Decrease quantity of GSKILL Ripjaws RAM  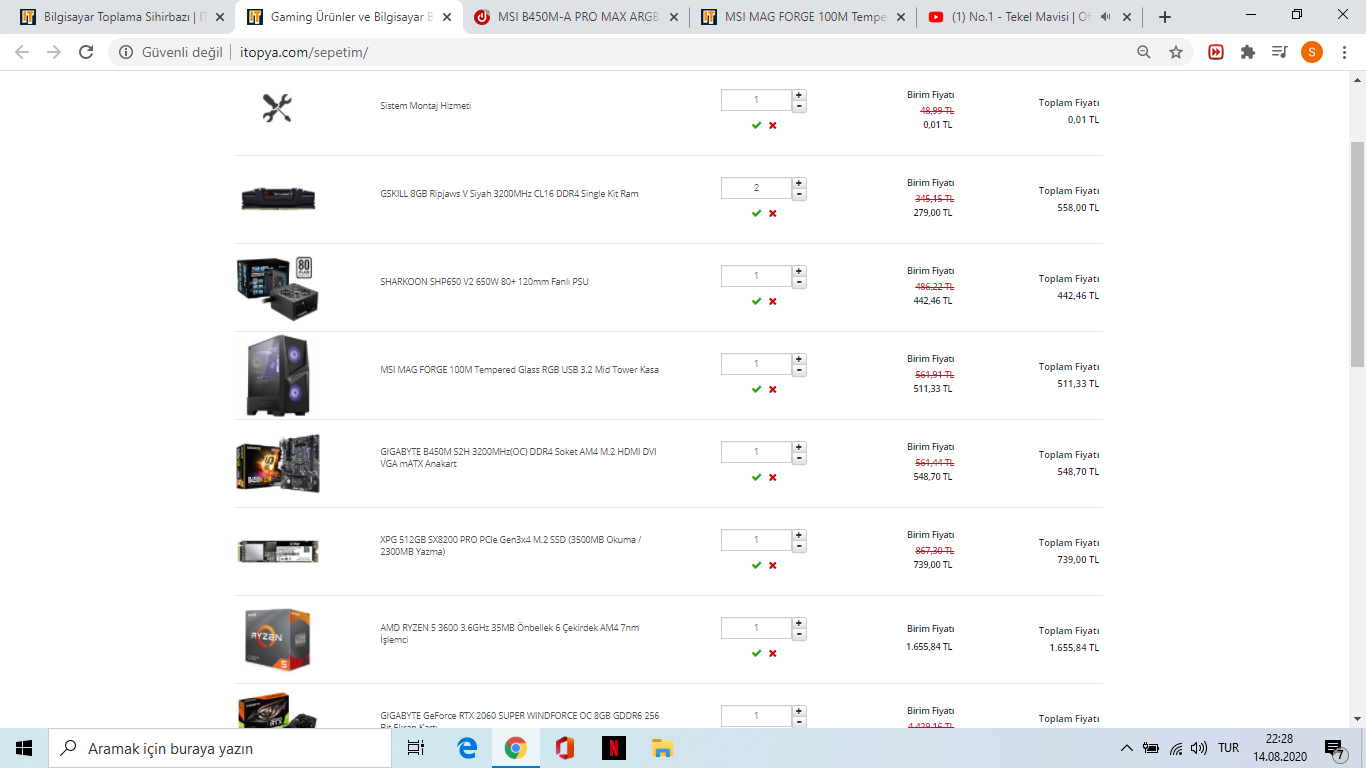[799, 194]
